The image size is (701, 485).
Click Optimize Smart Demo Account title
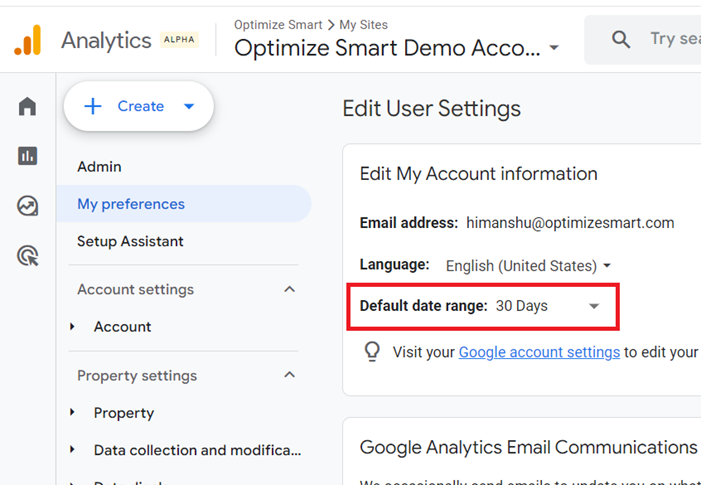click(x=387, y=48)
